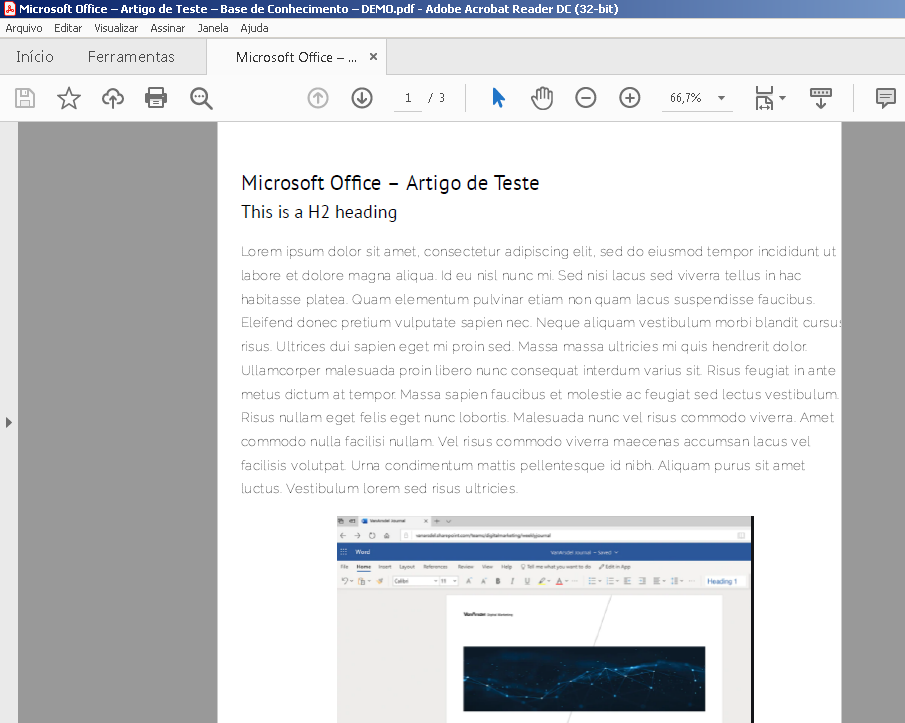The image size is (905, 723).
Task: Expand the left navigation pane arrow
Action: click(x=9, y=422)
